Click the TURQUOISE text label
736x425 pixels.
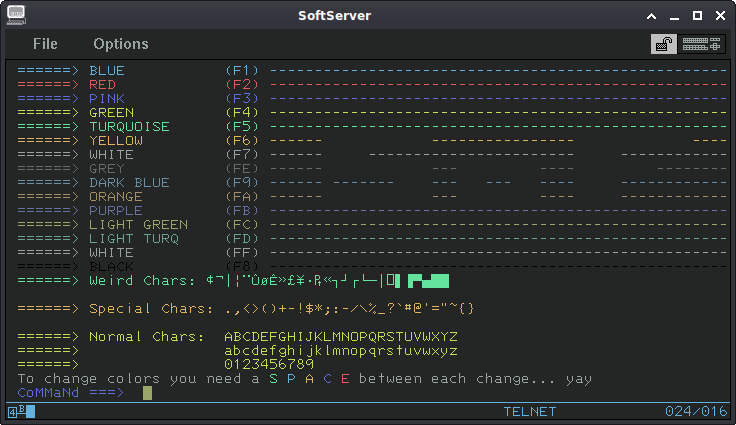coord(130,127)
